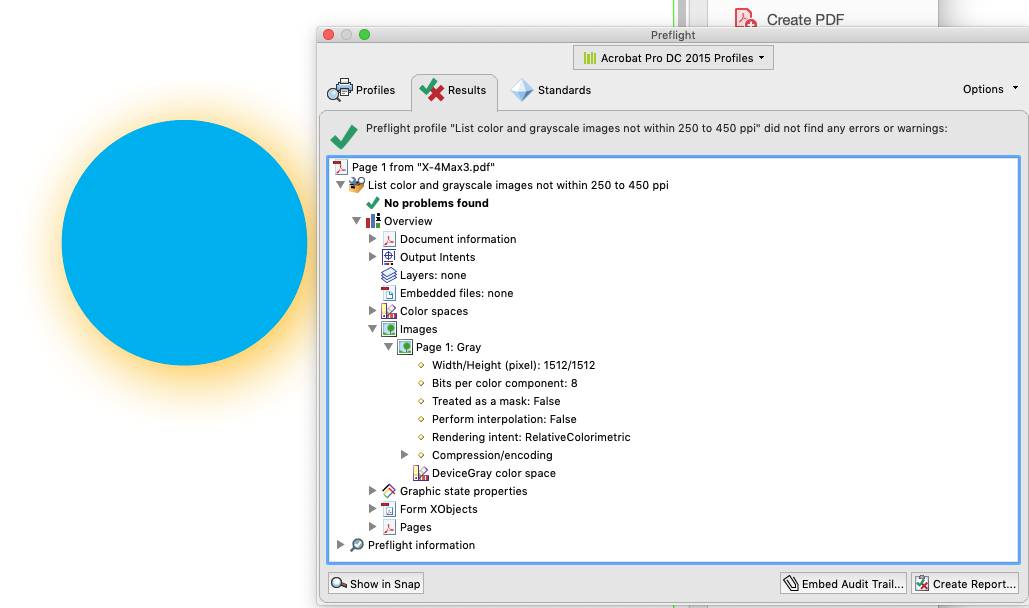Switch to the Standards tab

pos(550,90)
